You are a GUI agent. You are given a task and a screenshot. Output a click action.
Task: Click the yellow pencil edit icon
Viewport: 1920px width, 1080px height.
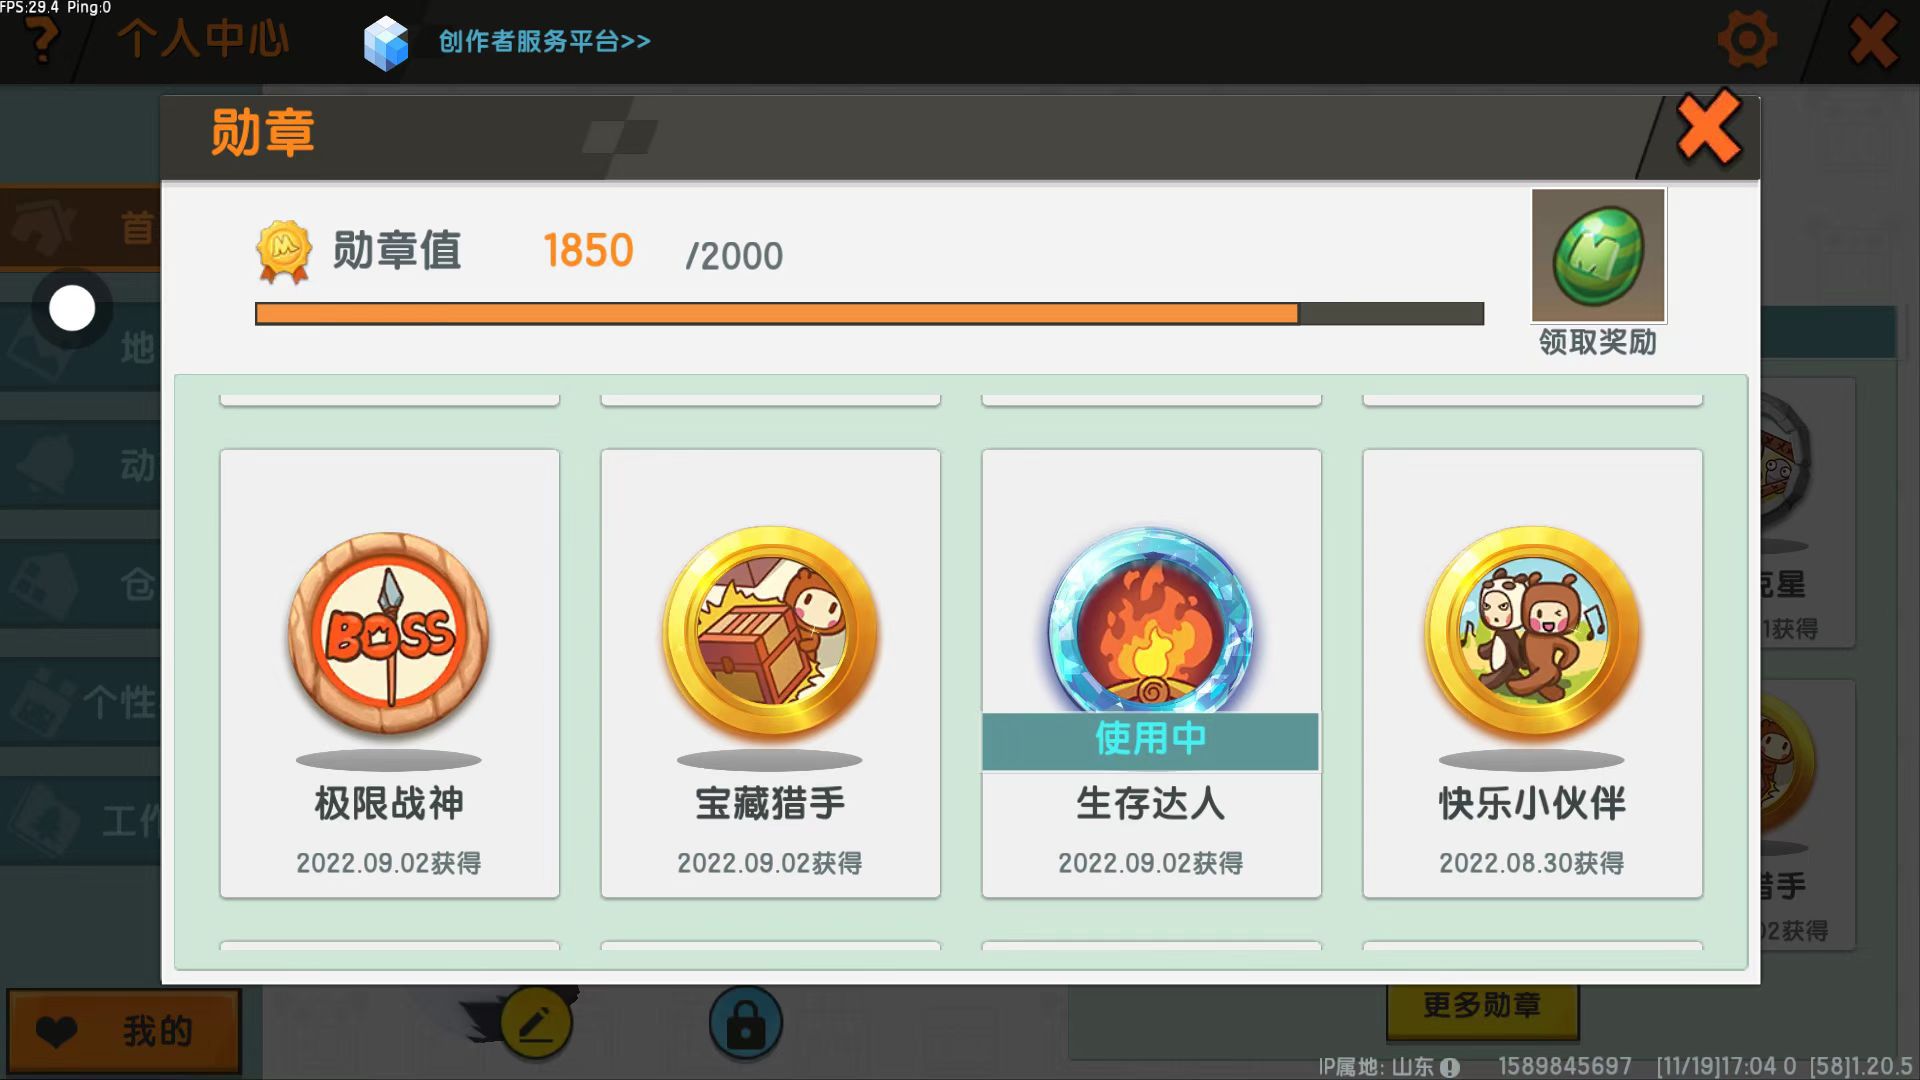pyautogui.click(x=536, y=1023)
